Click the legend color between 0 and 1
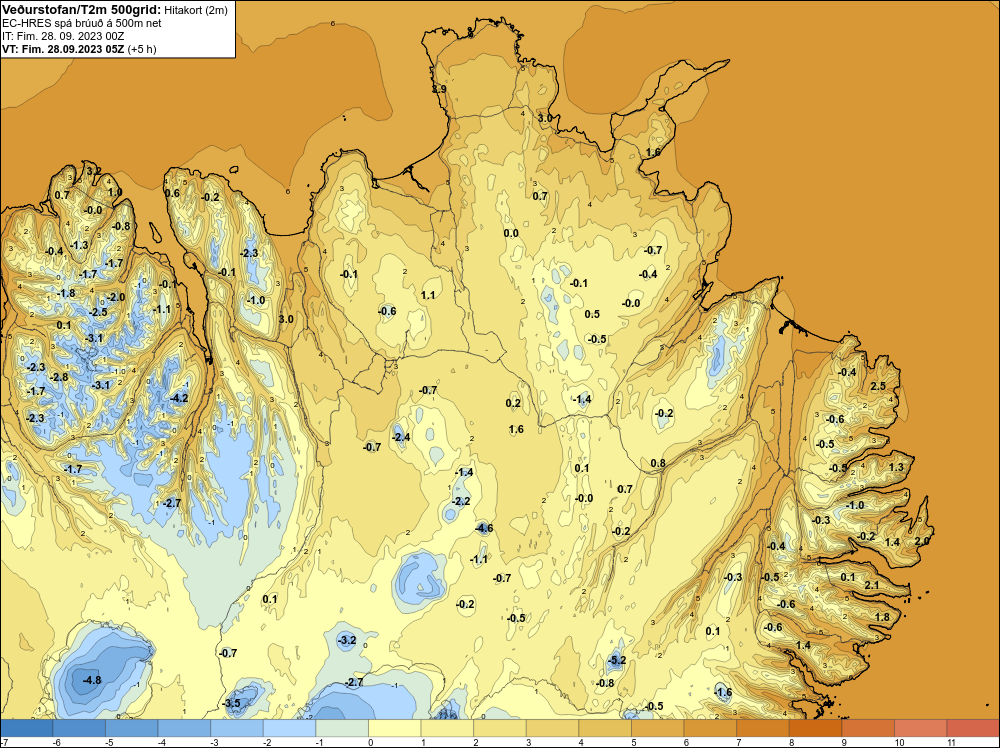Viewport: 1000px width, 748px height. (395, 728)
